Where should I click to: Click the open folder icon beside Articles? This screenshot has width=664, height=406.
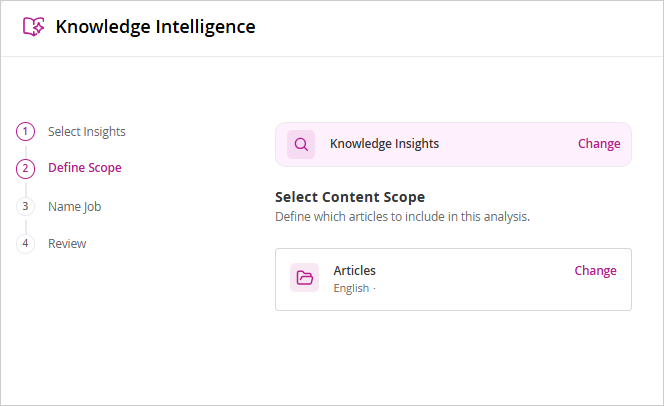click(304, 278)
